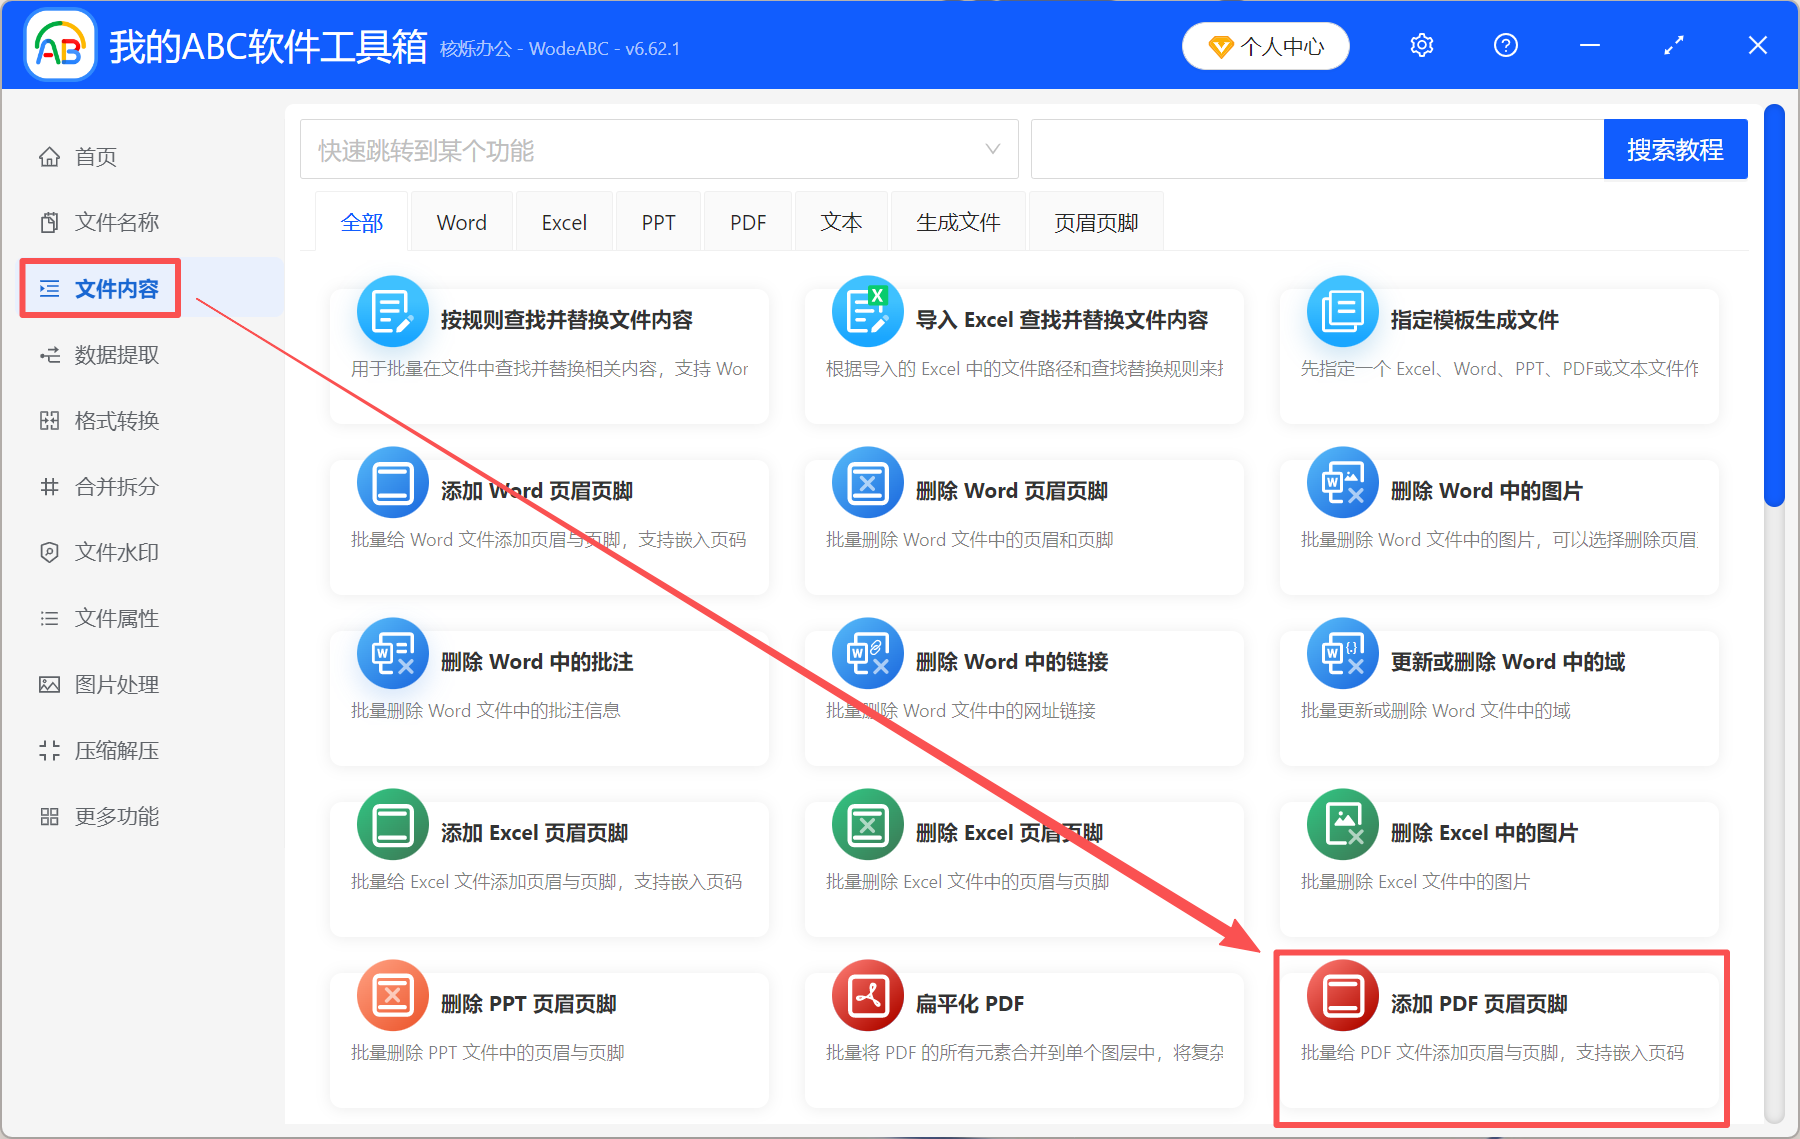Select the 导入 Excel 查找并替换文件内容 icon
Screen dimensions: 1800x1139
coord(867,311)
